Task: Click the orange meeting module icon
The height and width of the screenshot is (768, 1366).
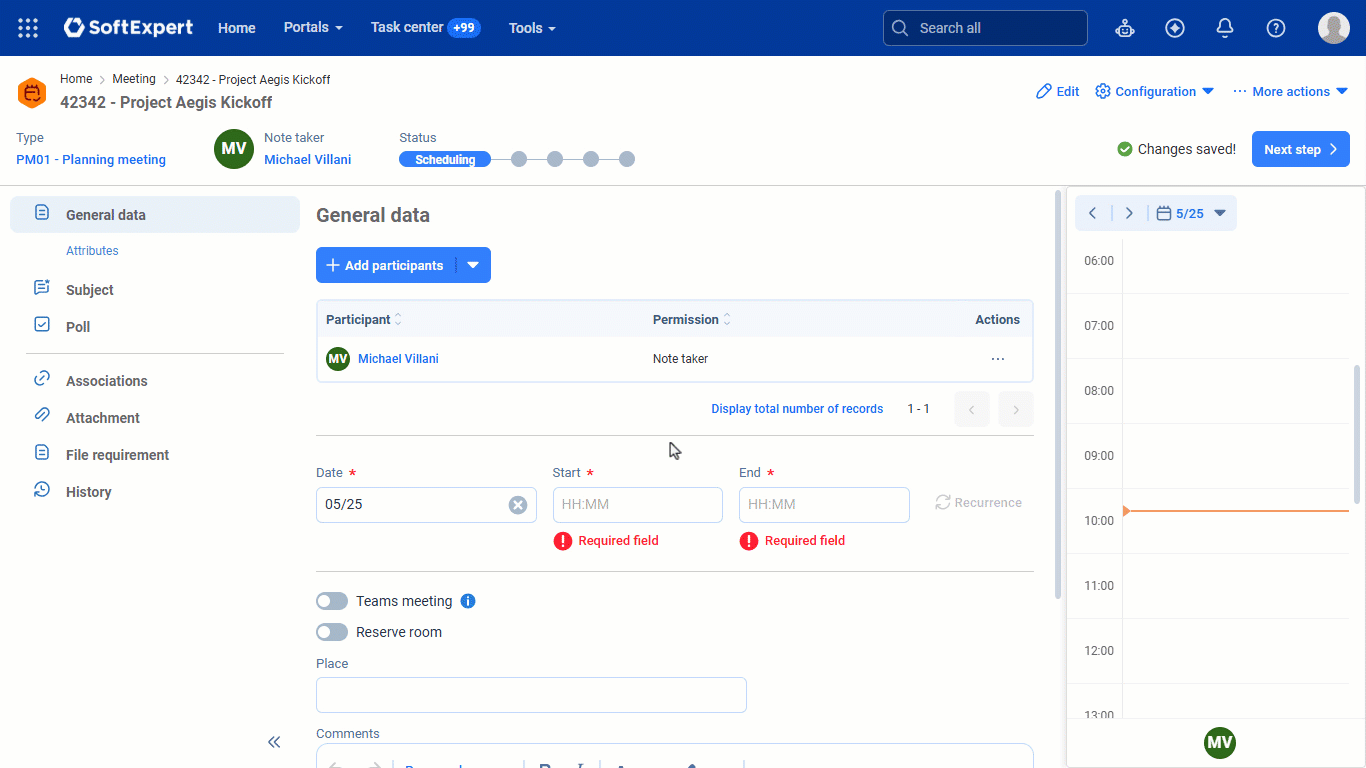Action: 32,93
